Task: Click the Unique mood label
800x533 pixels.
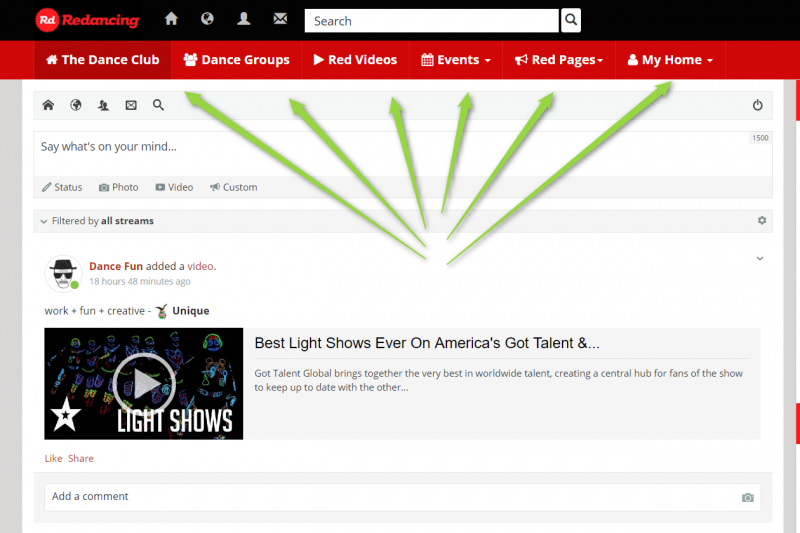Action: click(190, 311)
